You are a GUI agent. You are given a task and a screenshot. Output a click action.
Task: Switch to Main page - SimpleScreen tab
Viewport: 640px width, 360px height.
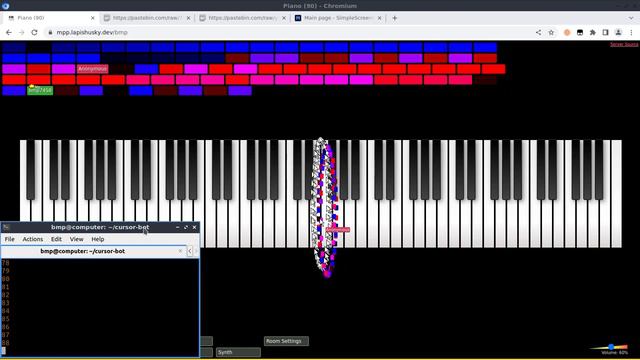tap(338, 18)
